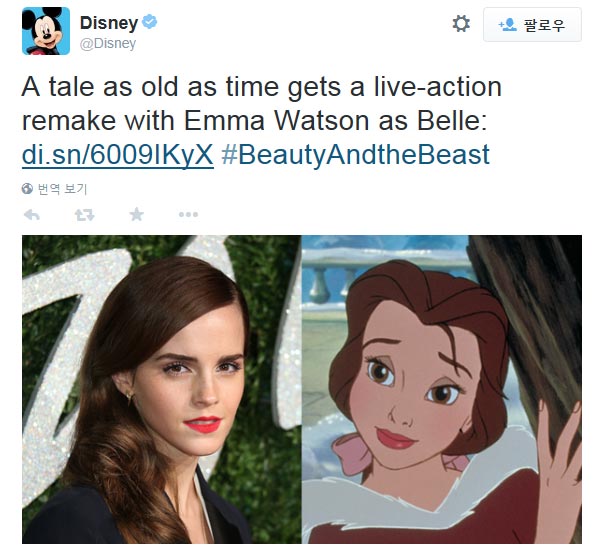Click the reply arrow icon

coord(32,215)
